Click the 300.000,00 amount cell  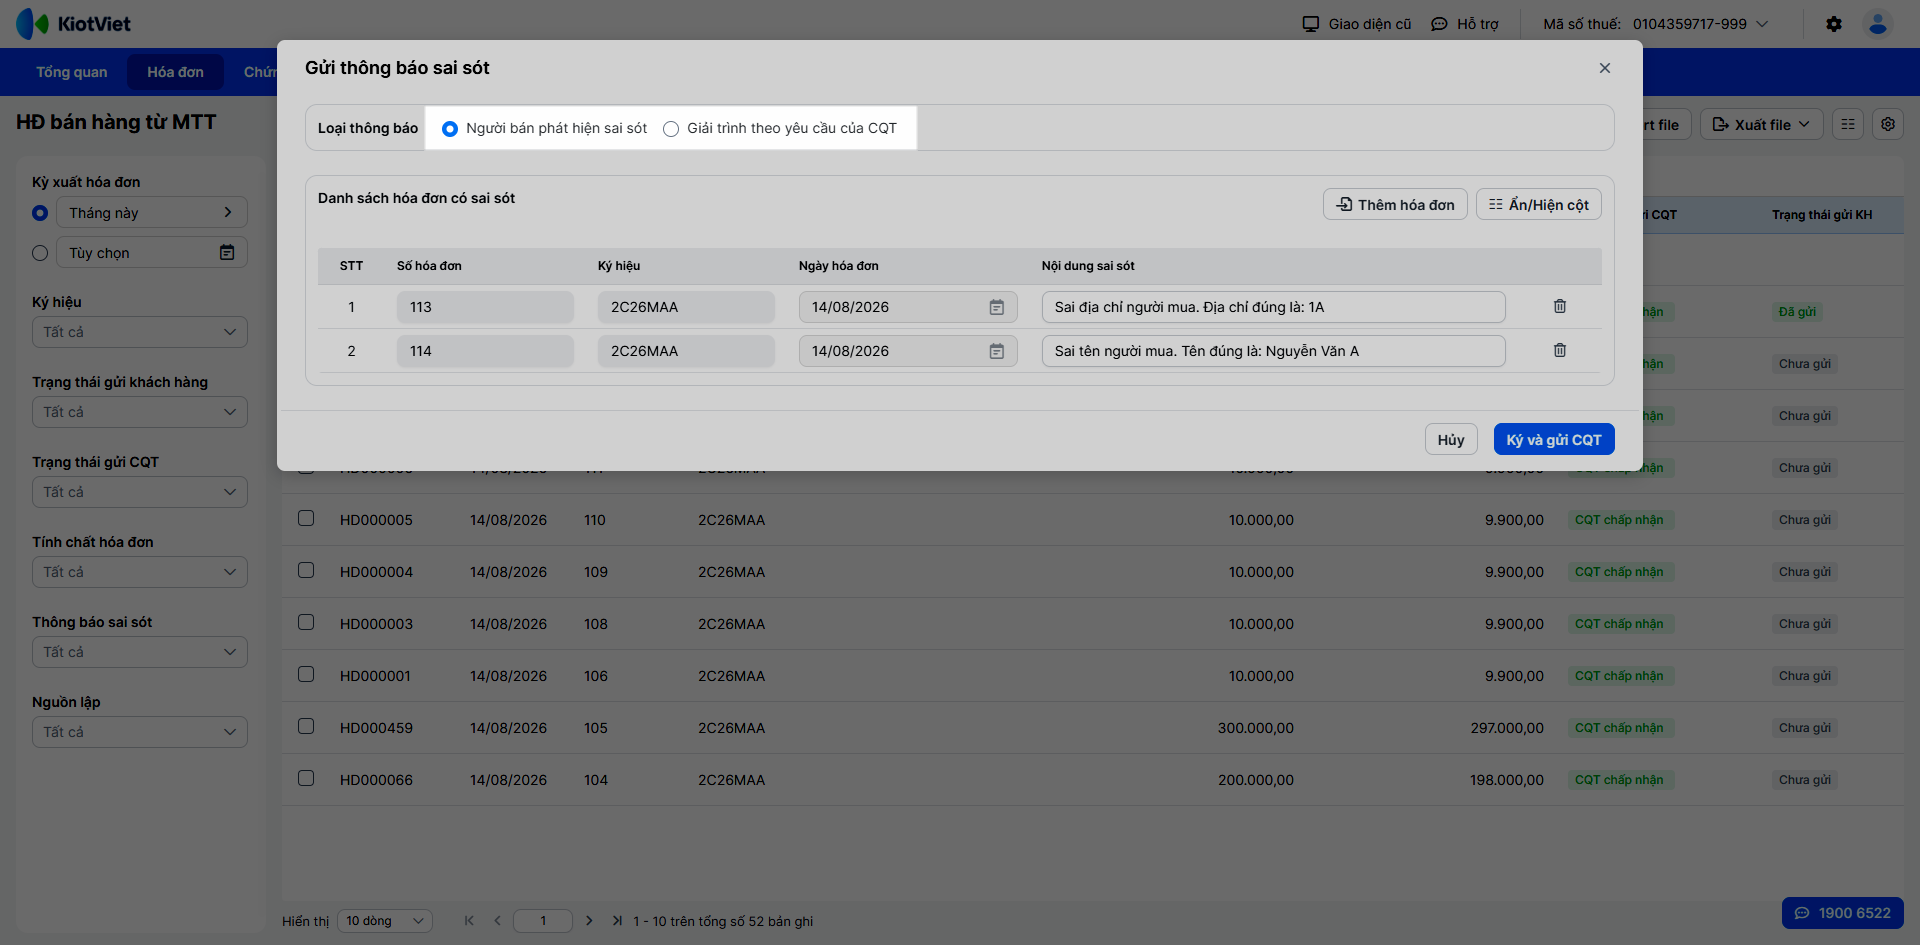[1256, 728]
